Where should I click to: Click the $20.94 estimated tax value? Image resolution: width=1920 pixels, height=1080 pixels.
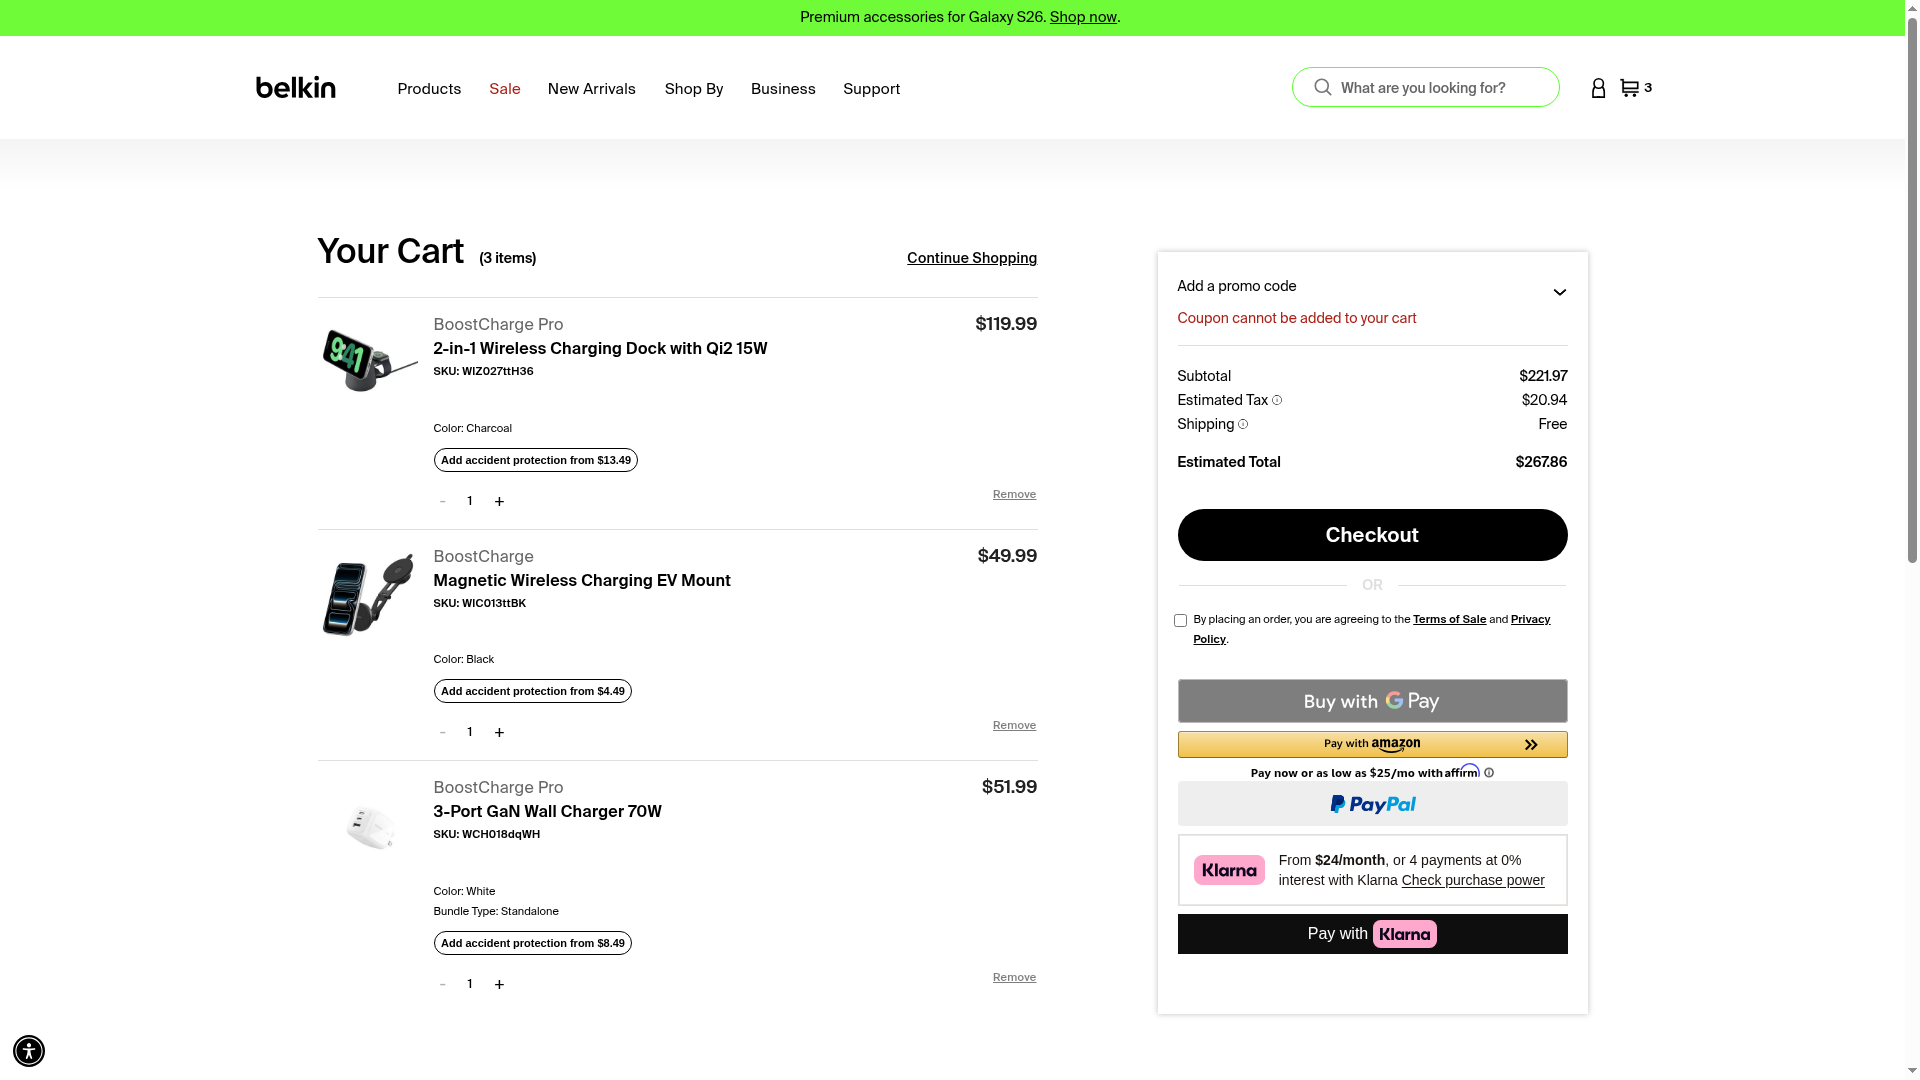[1544, 400]
